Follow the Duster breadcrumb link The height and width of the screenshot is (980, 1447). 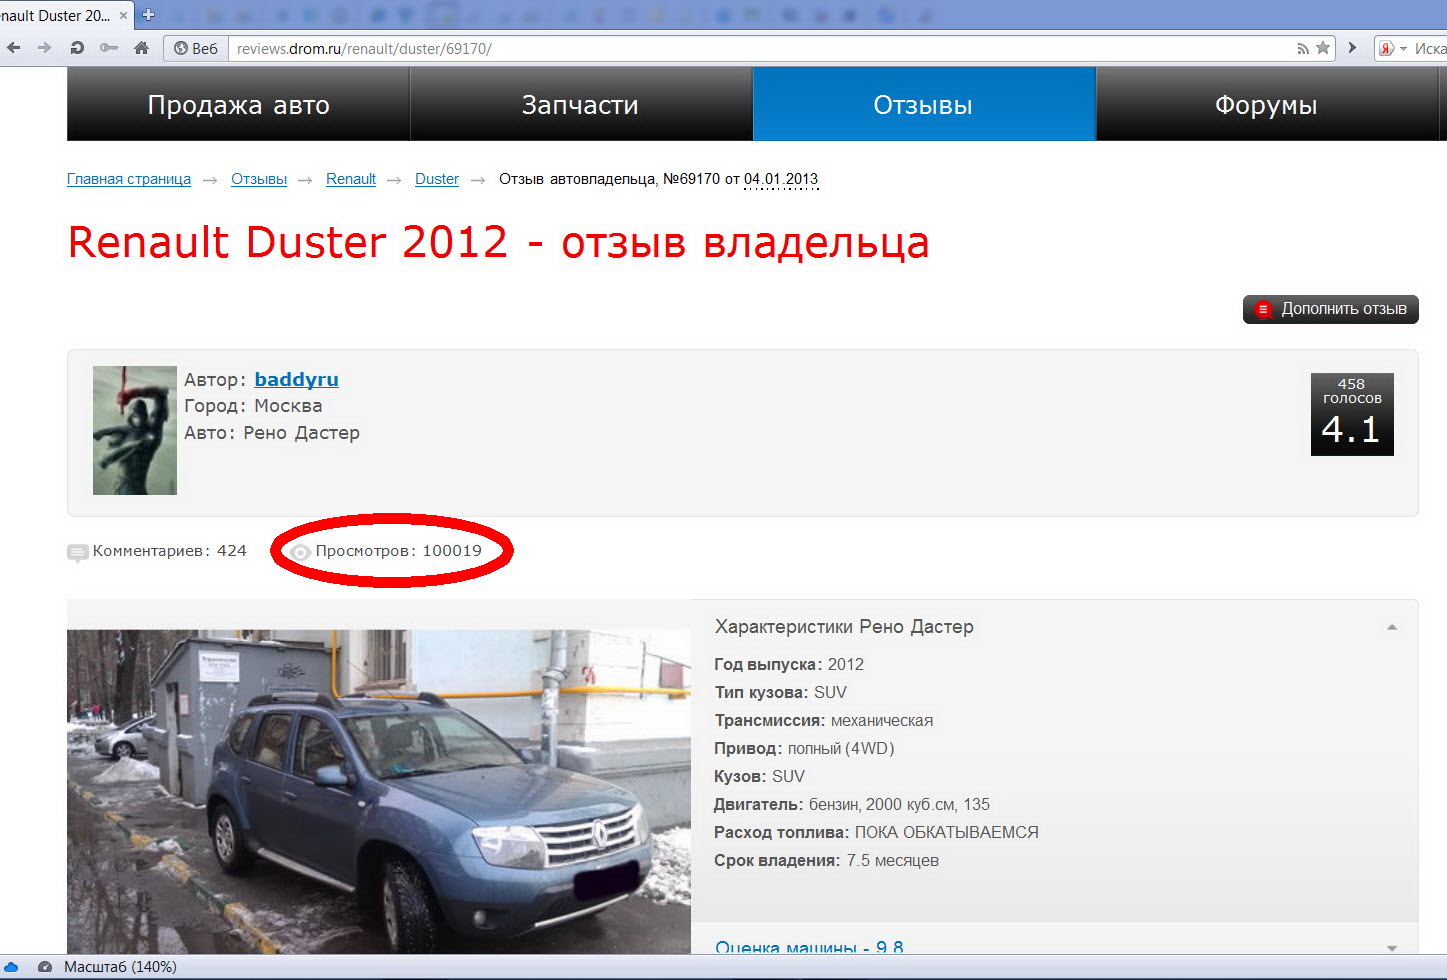point(436,179)
